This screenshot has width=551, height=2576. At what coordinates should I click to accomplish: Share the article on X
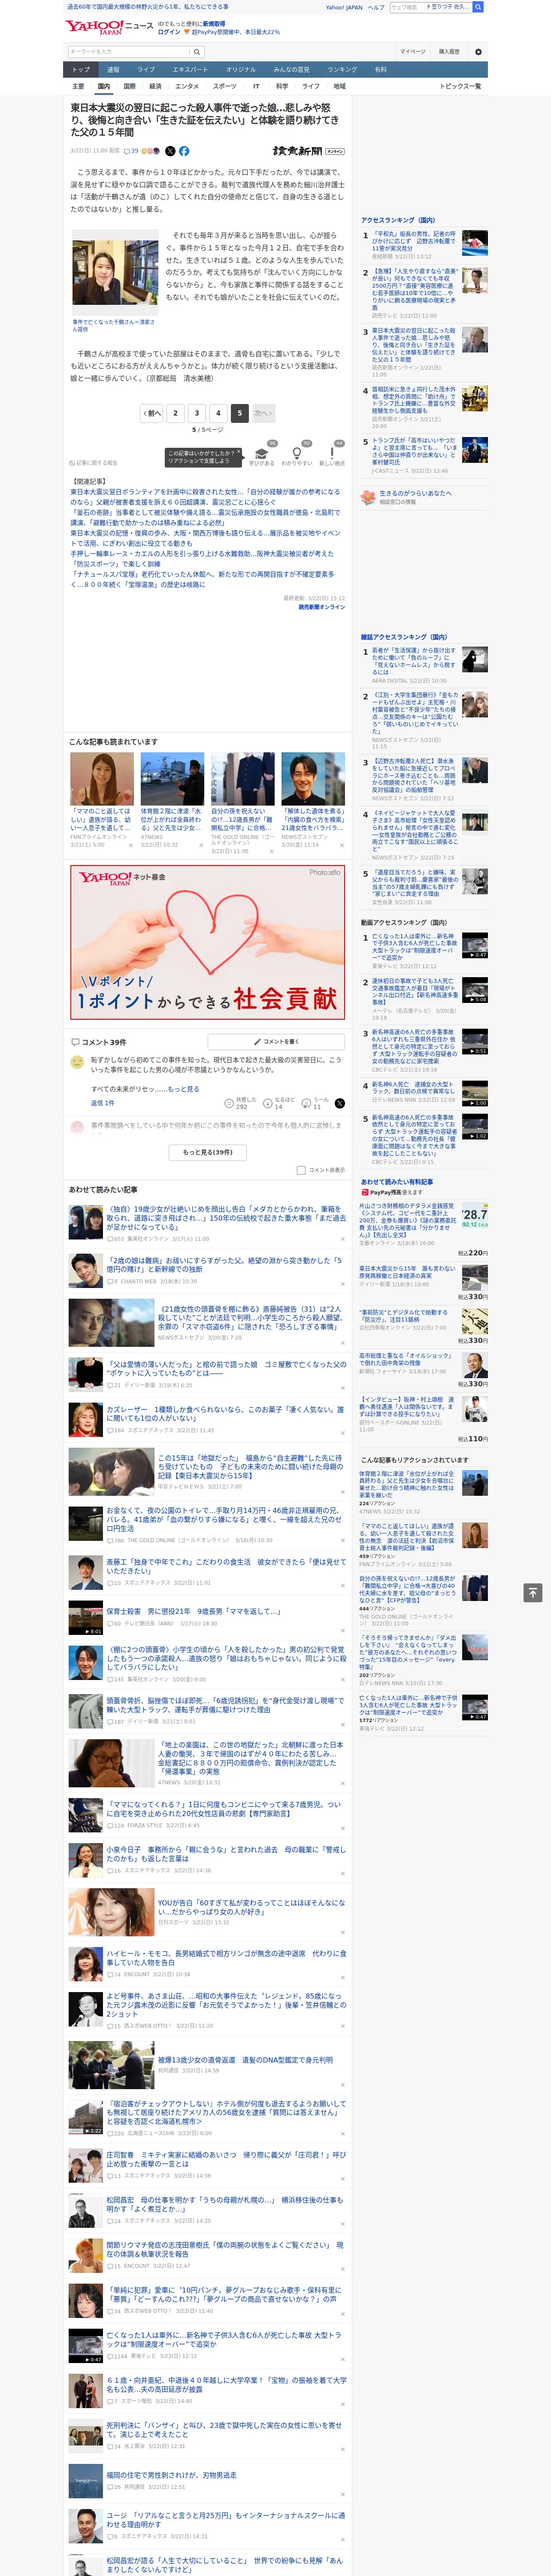[x=170, y=151]
